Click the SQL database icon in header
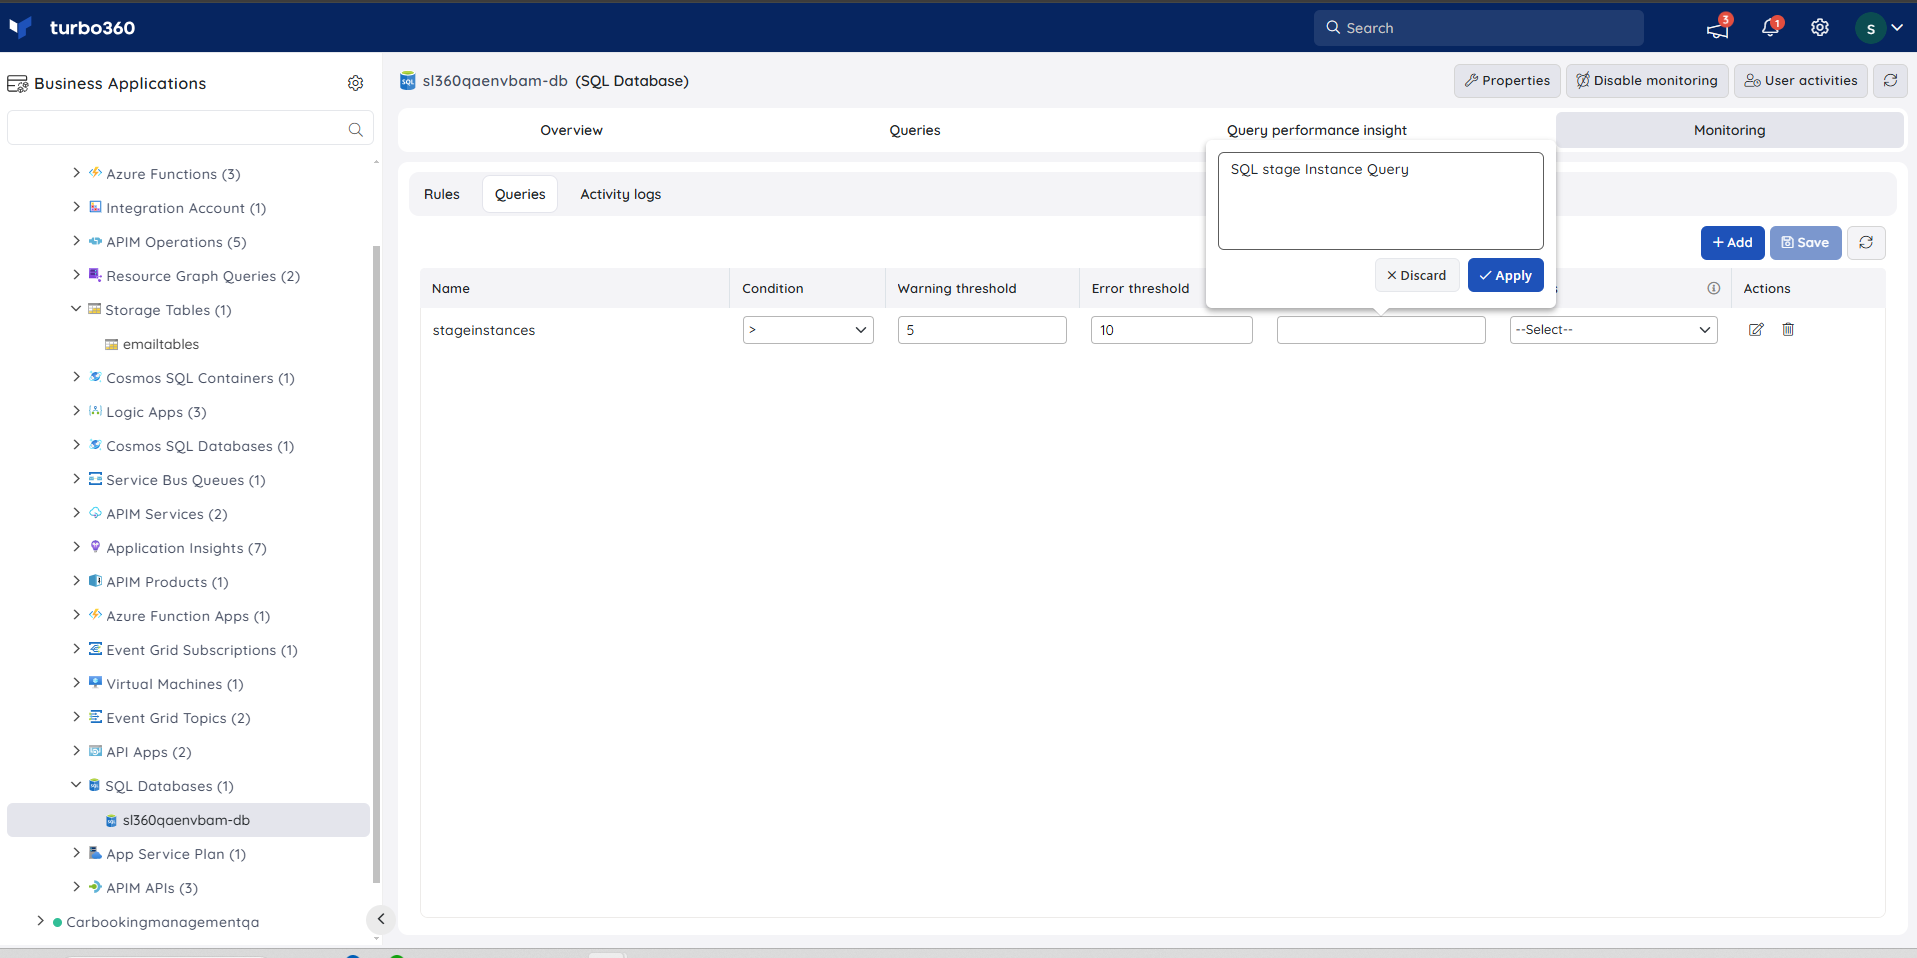1917x958 pixels. click(x=407, y=81)
